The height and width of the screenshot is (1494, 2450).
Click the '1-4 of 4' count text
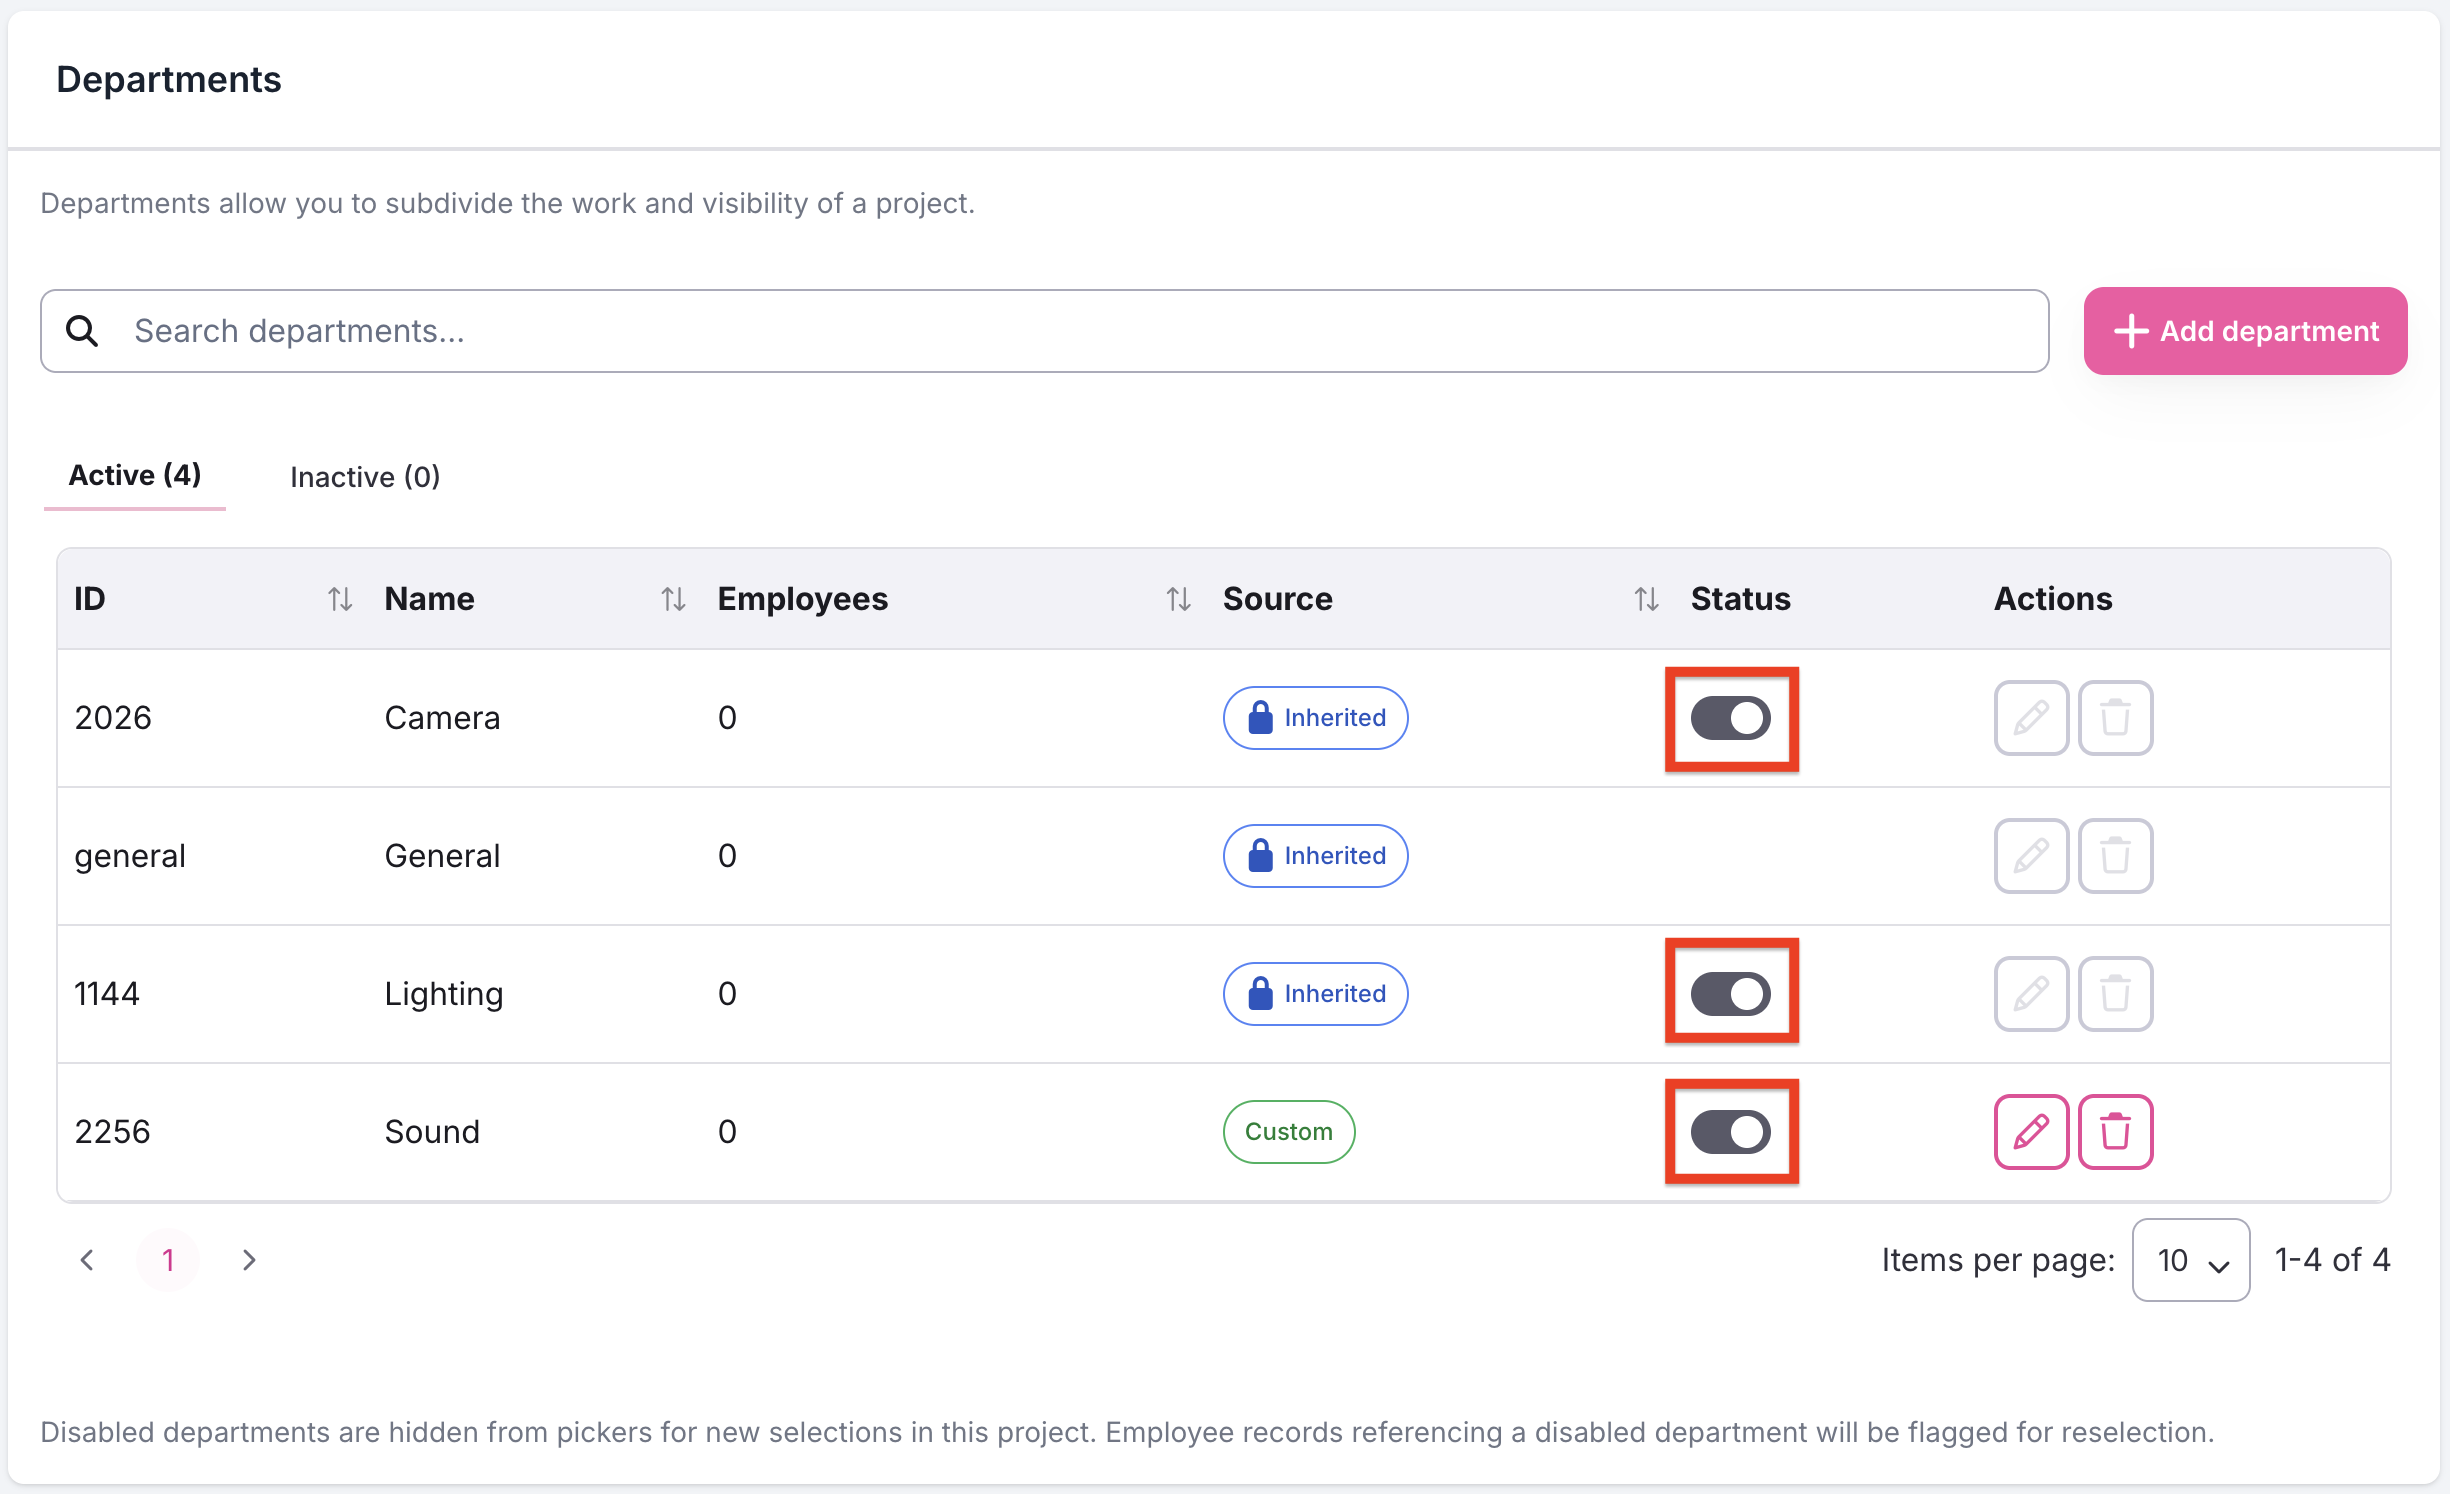click(2332, 1260)
